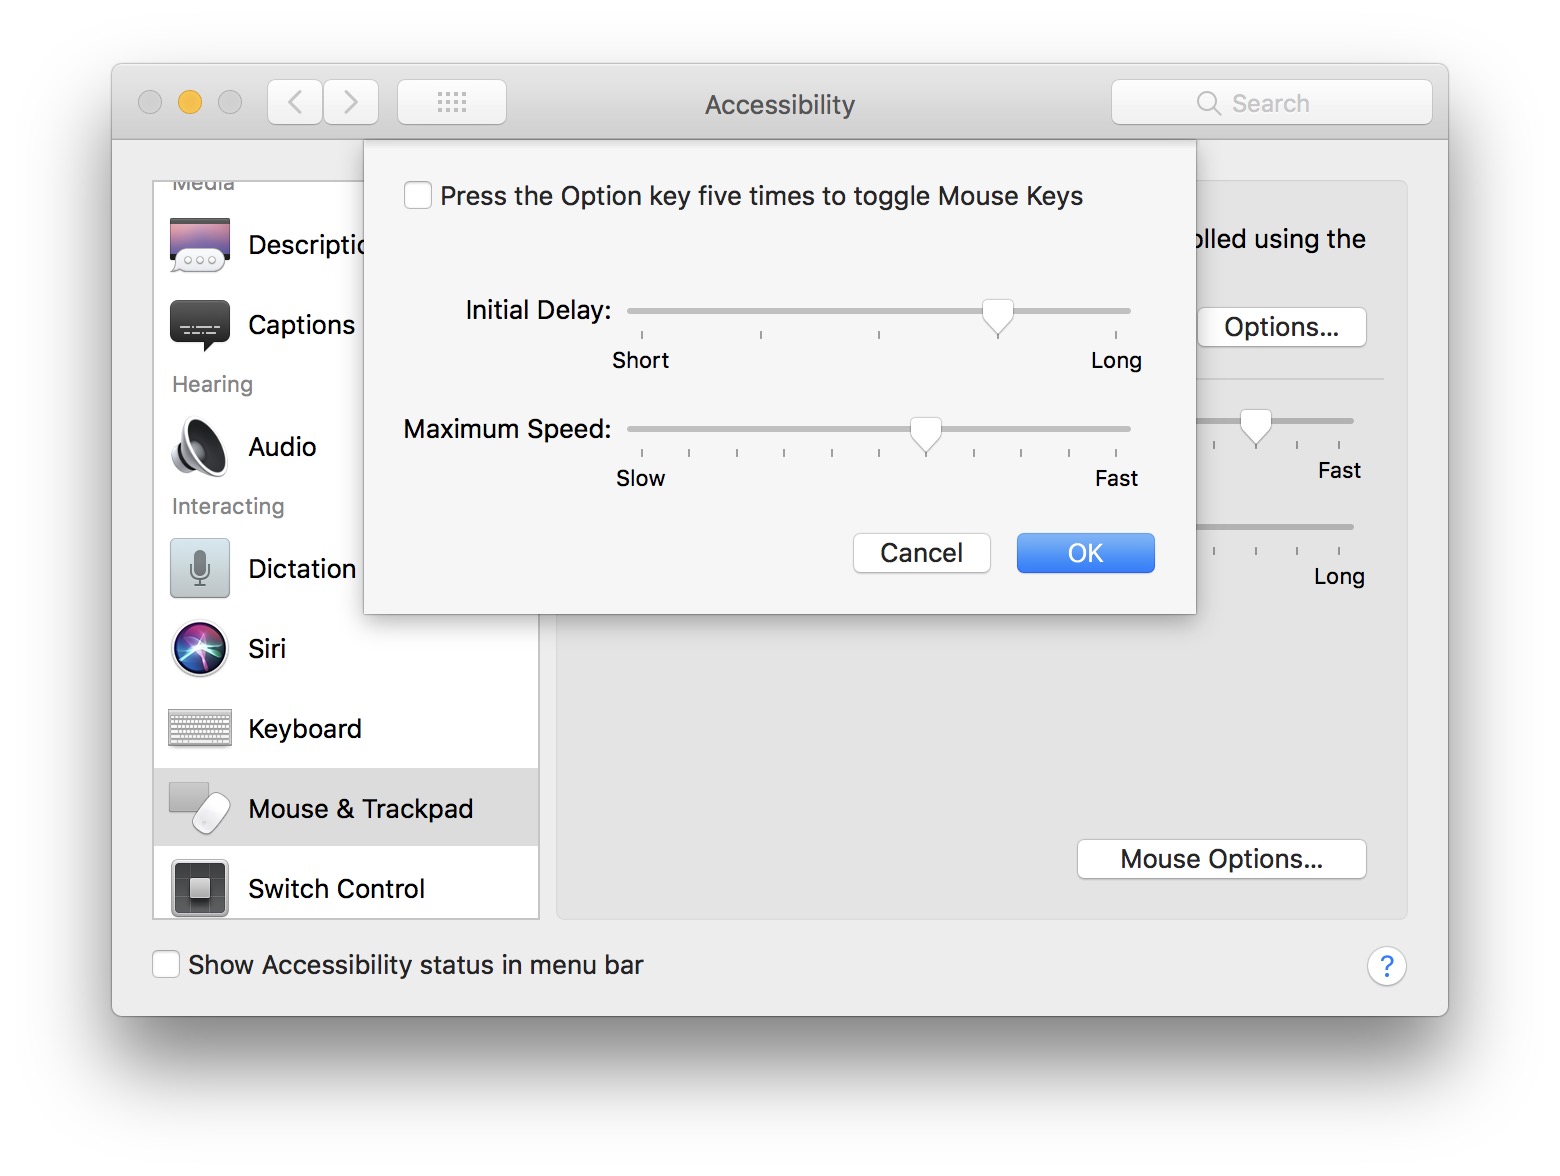Open the Switch Control icon
The width and height of the screenshot is (1560, 1176).
[x=200, y=888]
